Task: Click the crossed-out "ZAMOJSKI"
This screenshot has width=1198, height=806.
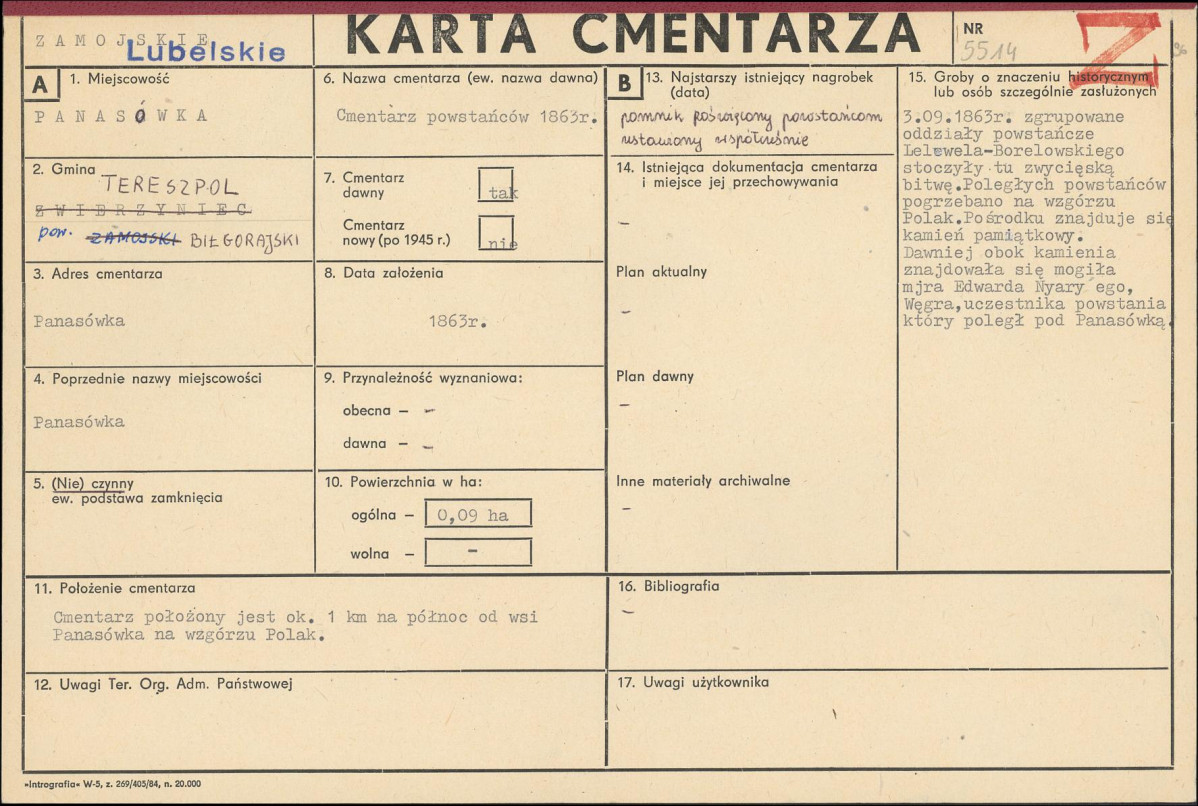Action: pos(134,239)
